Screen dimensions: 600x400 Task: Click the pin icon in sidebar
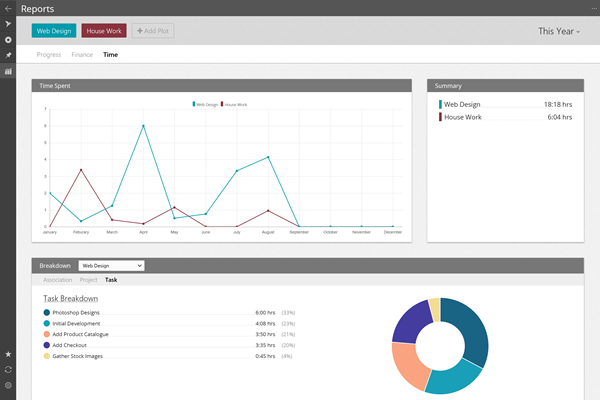click(8, 55)
